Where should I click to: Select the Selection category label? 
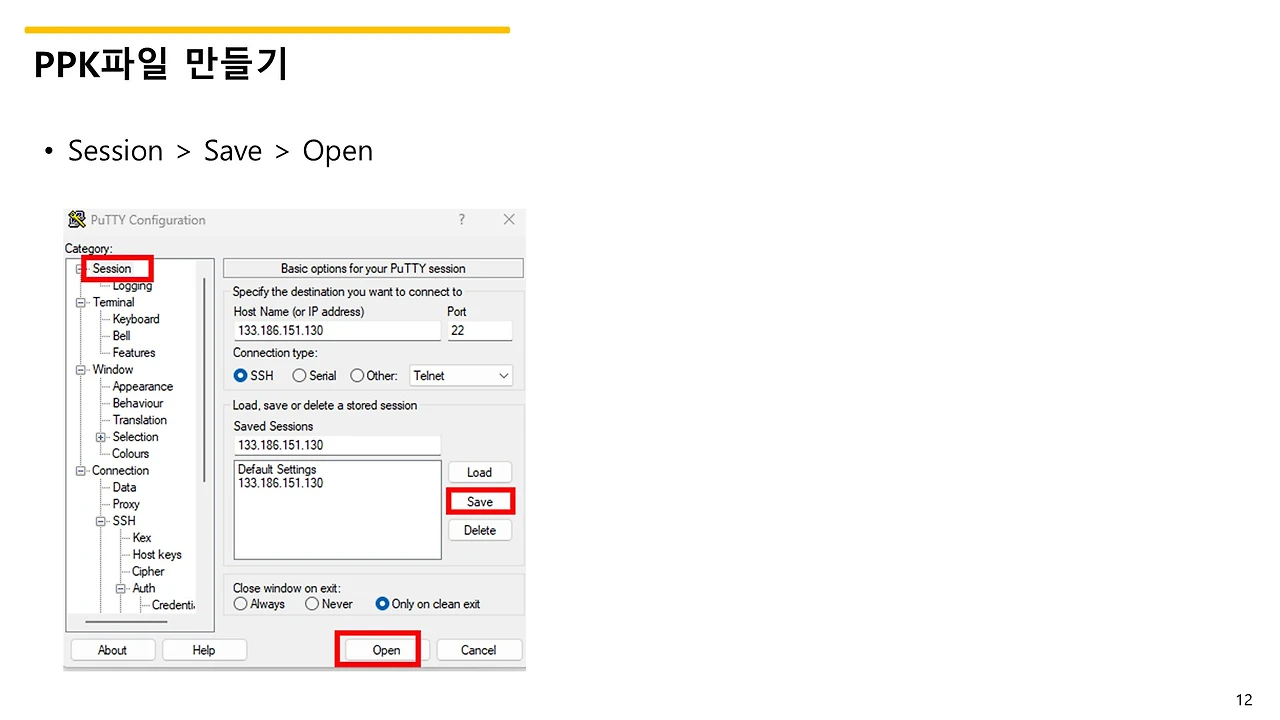click(x=135, y=437)
